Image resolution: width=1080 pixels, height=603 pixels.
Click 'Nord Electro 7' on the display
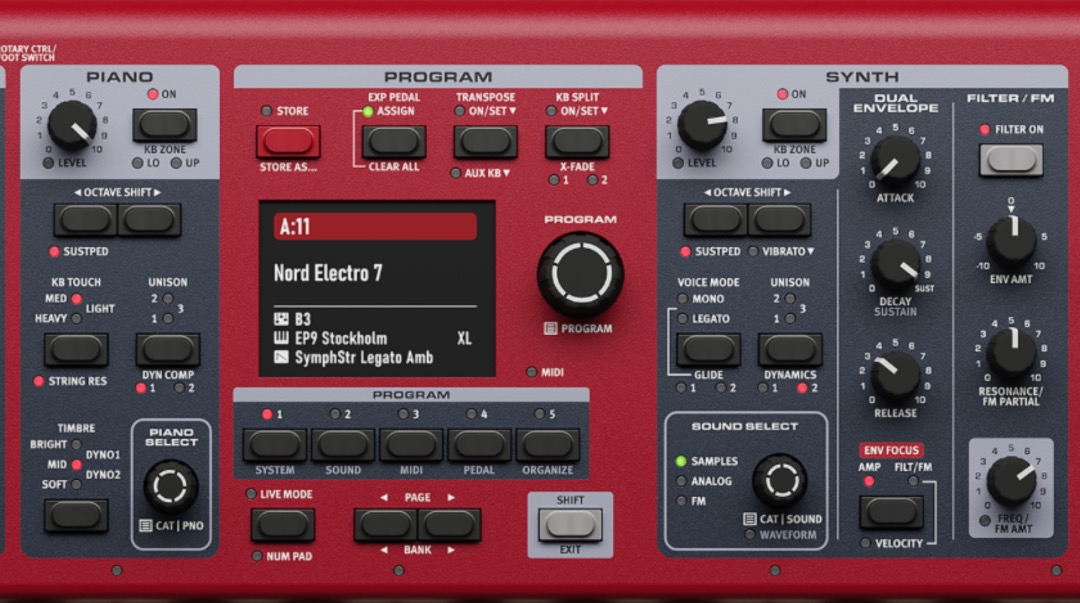pyautogui.click(x=328, y=273)
